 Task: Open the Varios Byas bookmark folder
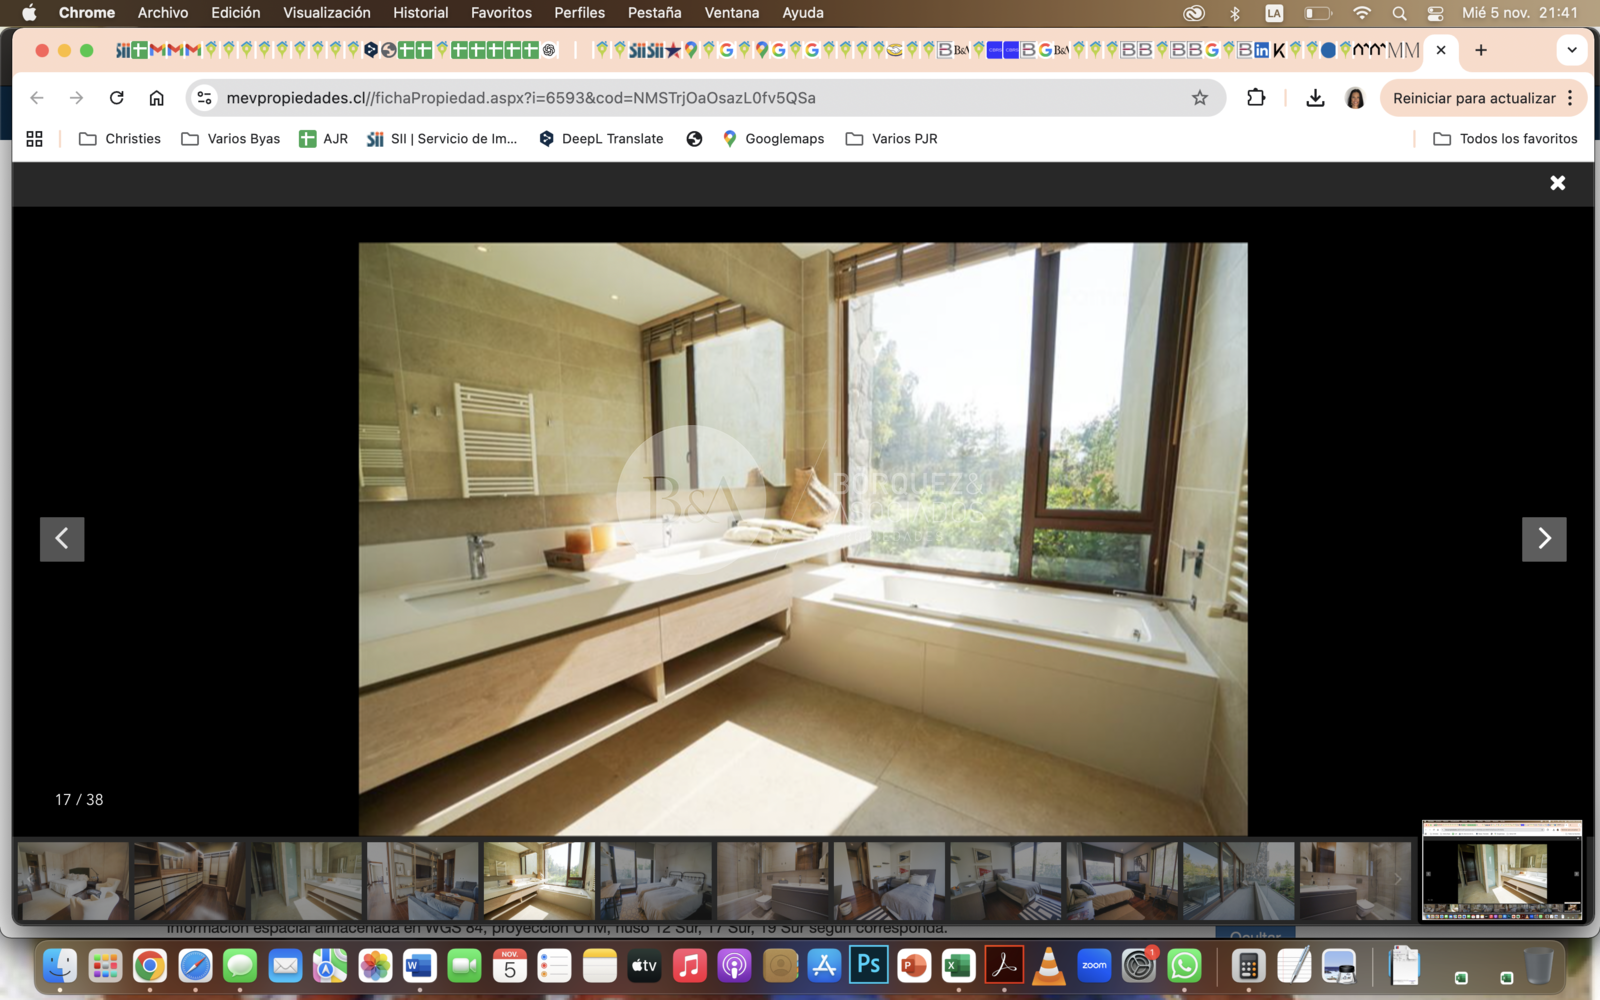pos(231,139)
